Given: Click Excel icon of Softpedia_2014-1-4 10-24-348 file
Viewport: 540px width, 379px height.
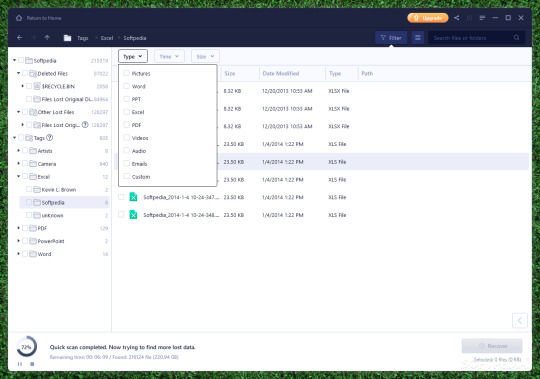Looking at the screenshot, I should click(133, 215).
